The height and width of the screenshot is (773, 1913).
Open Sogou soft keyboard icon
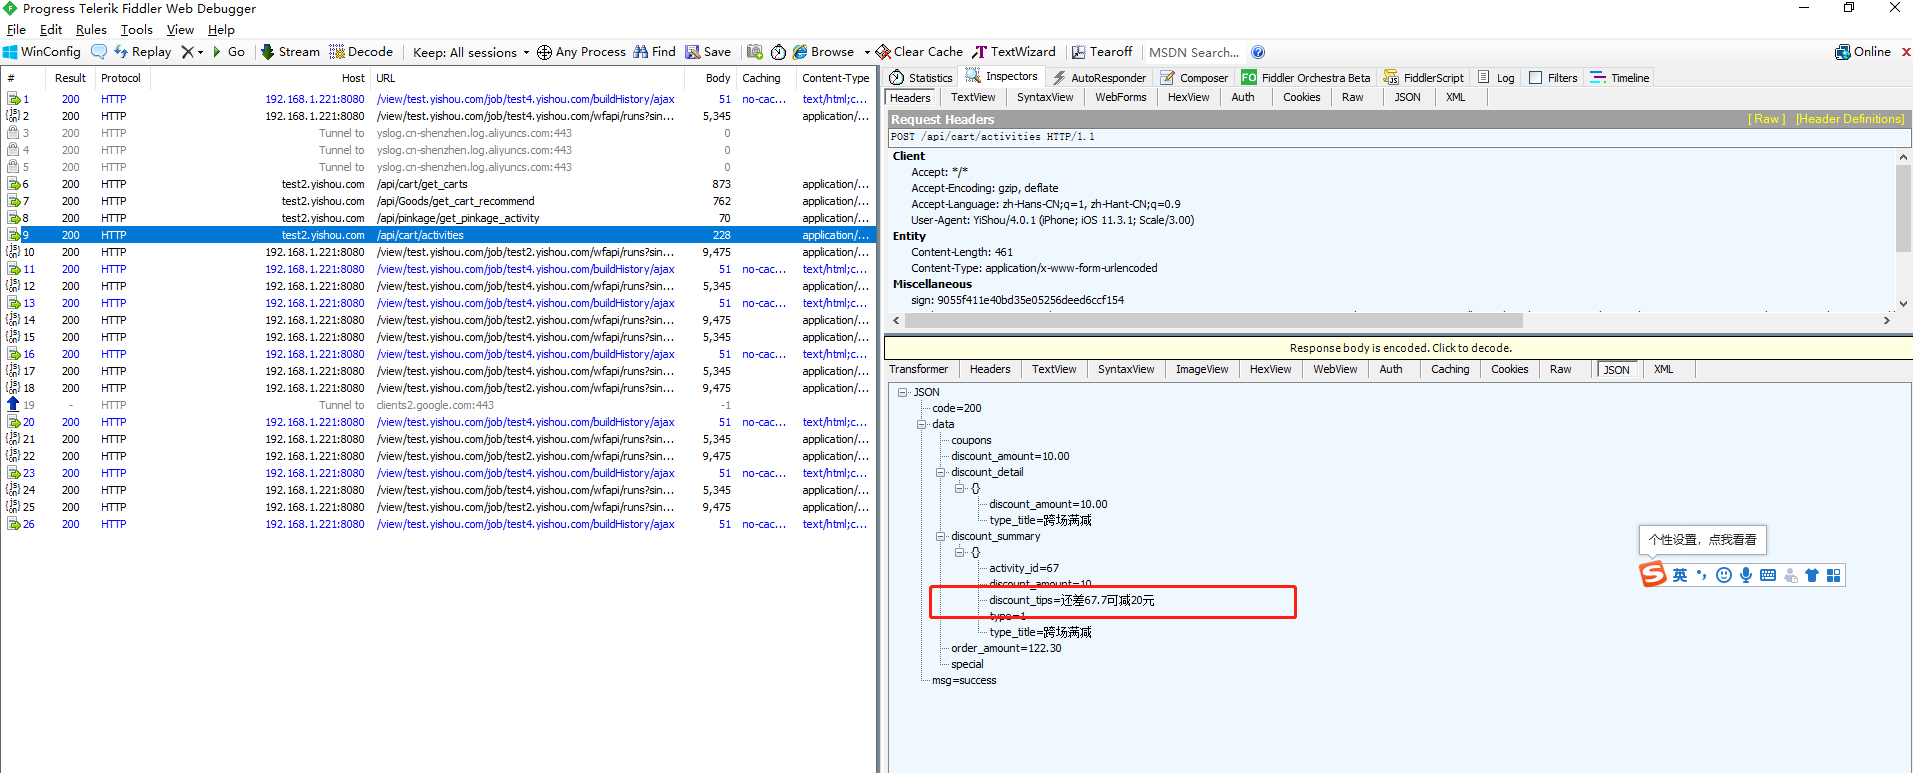click(1768, 575)
